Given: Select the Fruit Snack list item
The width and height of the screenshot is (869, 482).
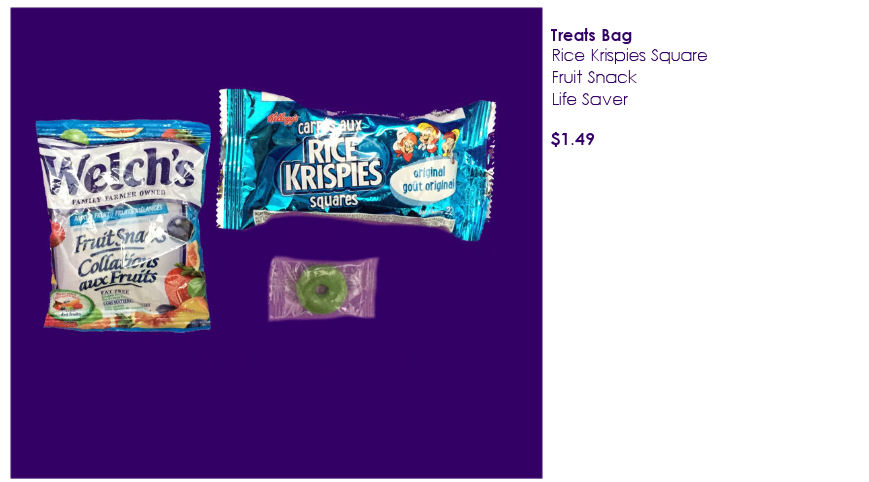Looking at the screenshot, I should coord(594,77).
